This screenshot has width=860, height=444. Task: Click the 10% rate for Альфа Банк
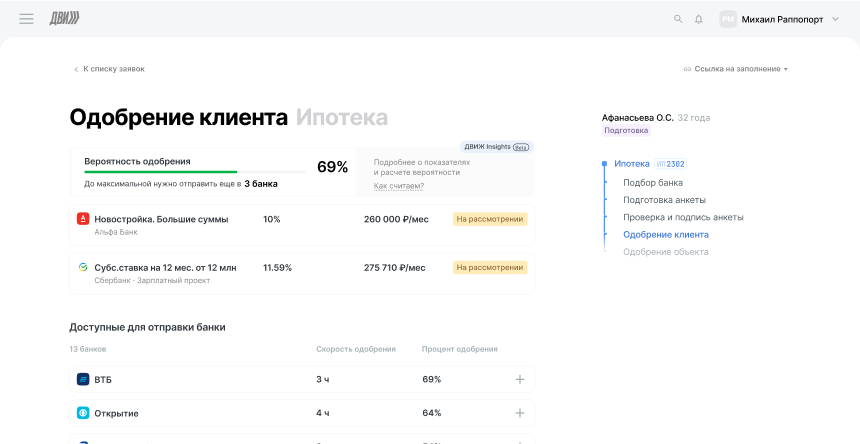tap(271, 219)
